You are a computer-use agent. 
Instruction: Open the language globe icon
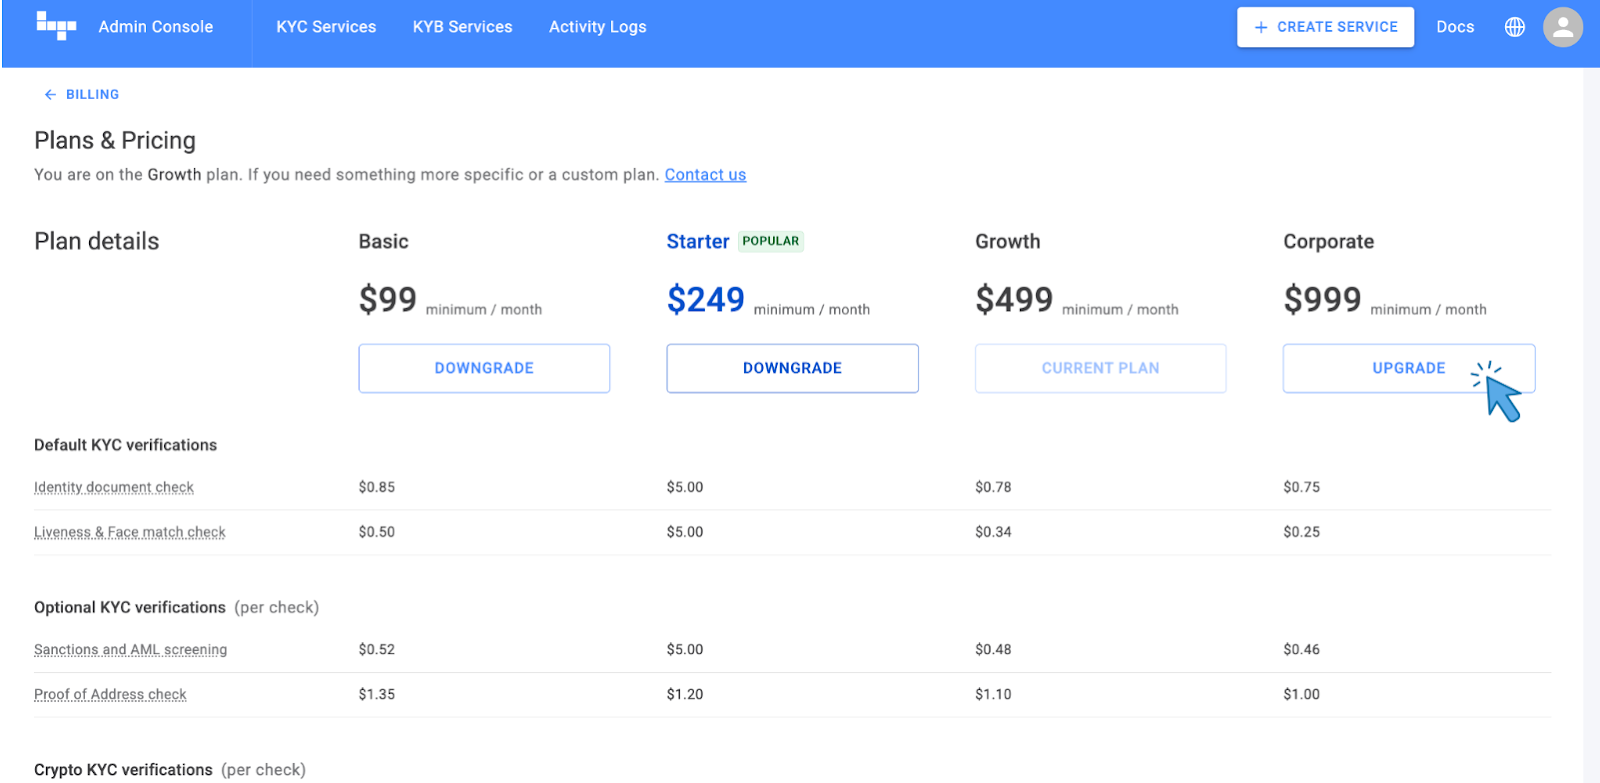1514,27
